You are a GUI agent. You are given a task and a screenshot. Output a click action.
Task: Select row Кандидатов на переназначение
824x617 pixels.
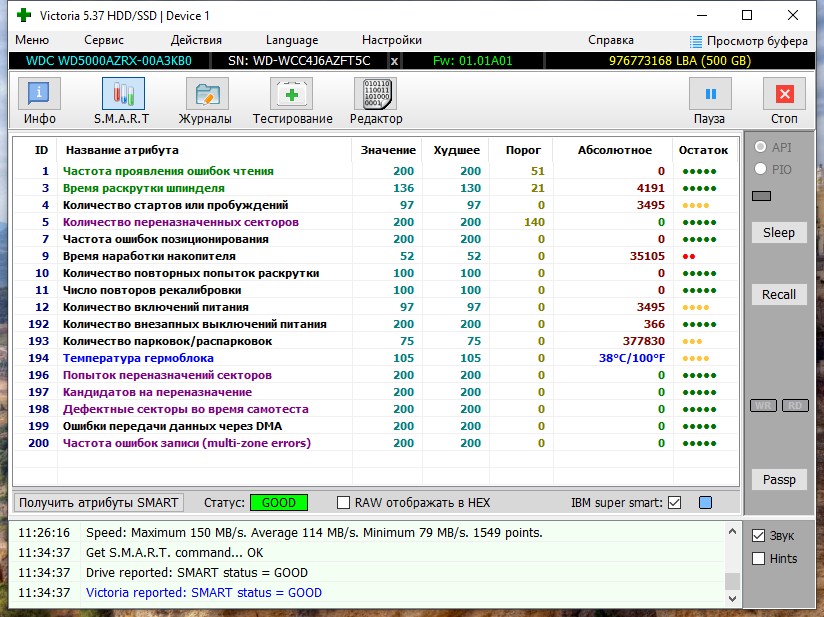tap(376, 392)
